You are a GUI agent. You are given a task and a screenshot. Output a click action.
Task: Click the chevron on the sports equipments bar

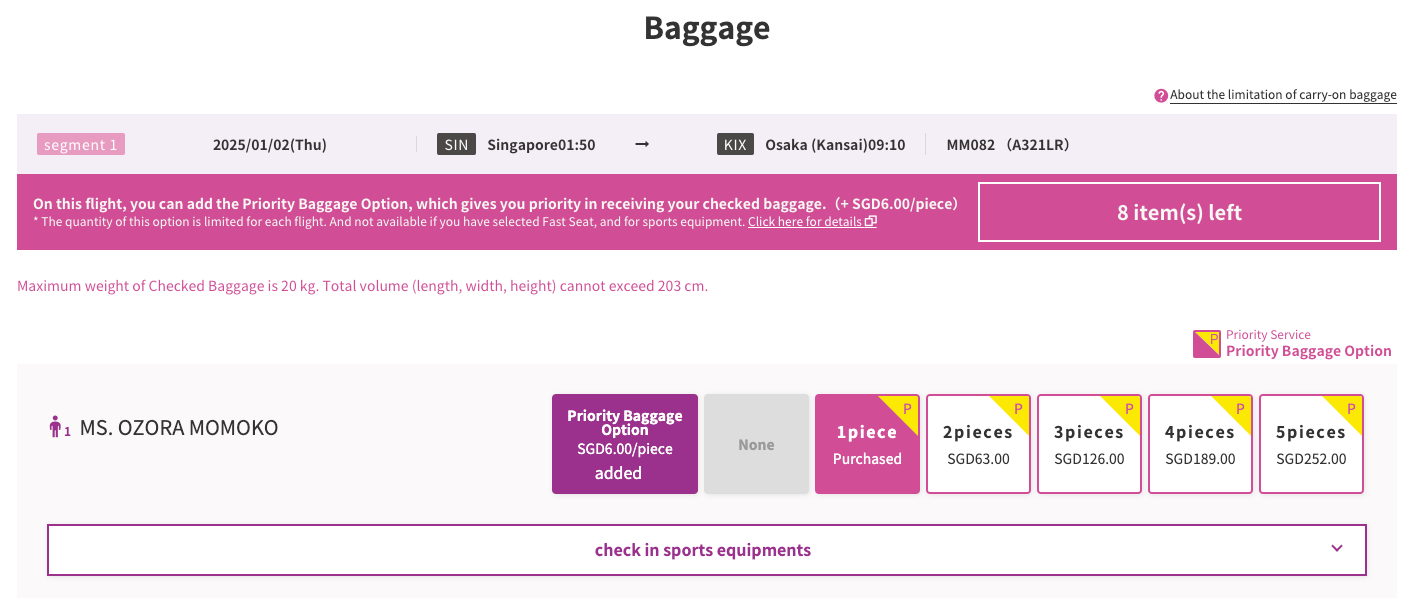point(1337,549)
